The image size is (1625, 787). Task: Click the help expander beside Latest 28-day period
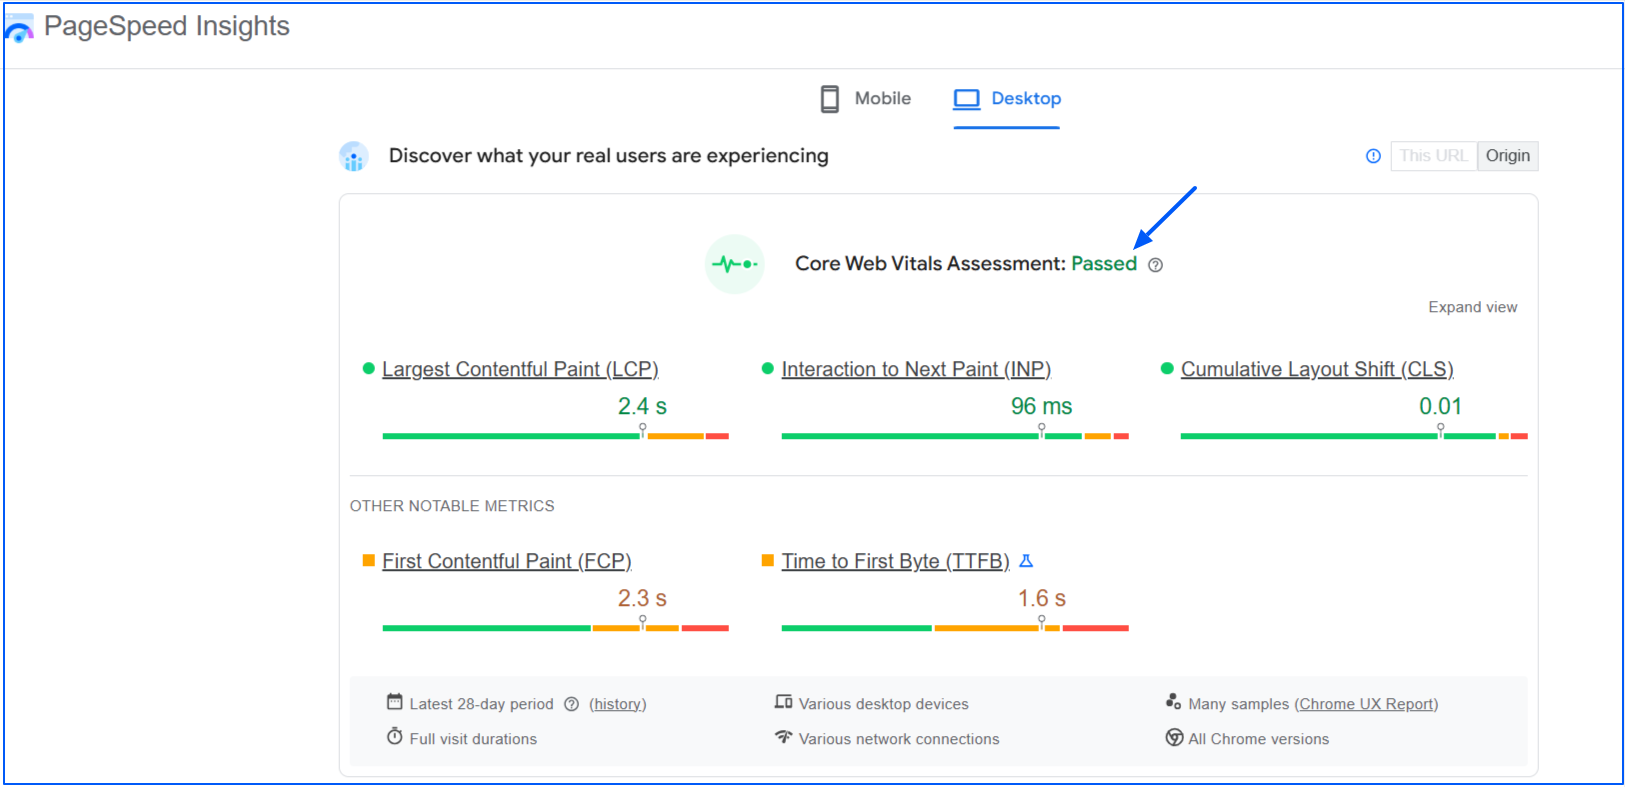click(571, 704)
